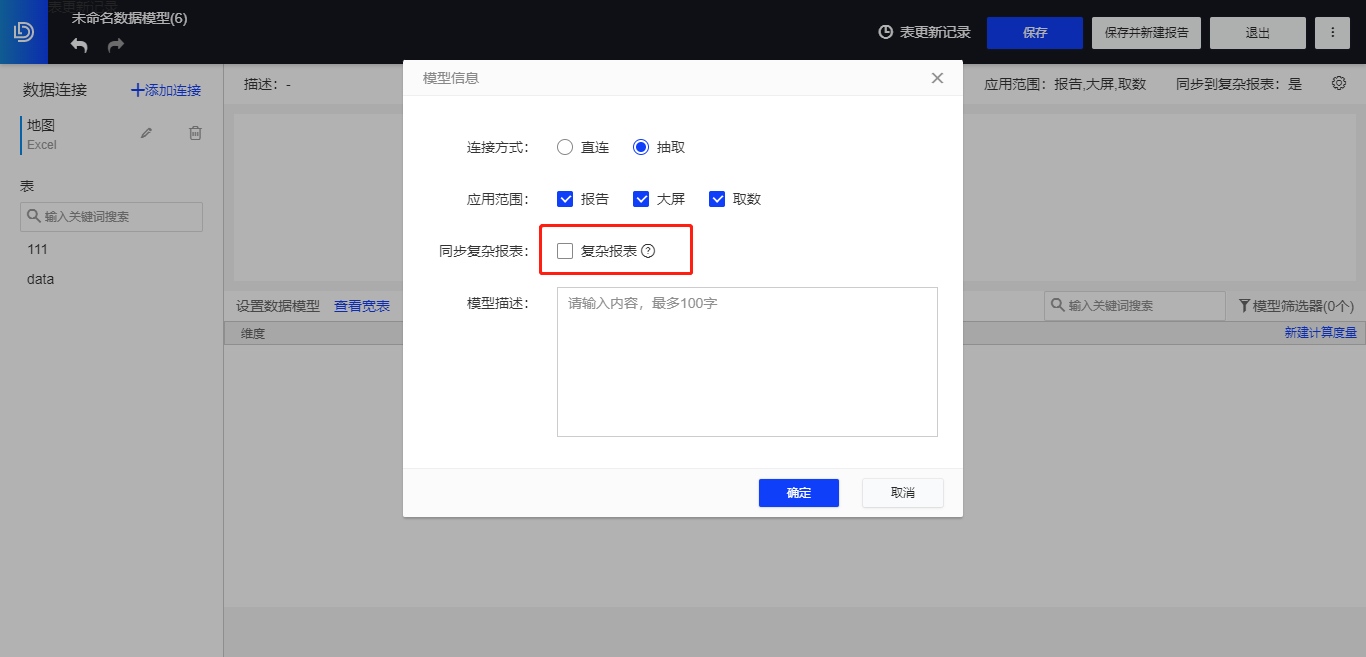Edit the 地图 connection with the pencil icon
This screenshot has width=1366, height=657.
[x=146, y=131]
